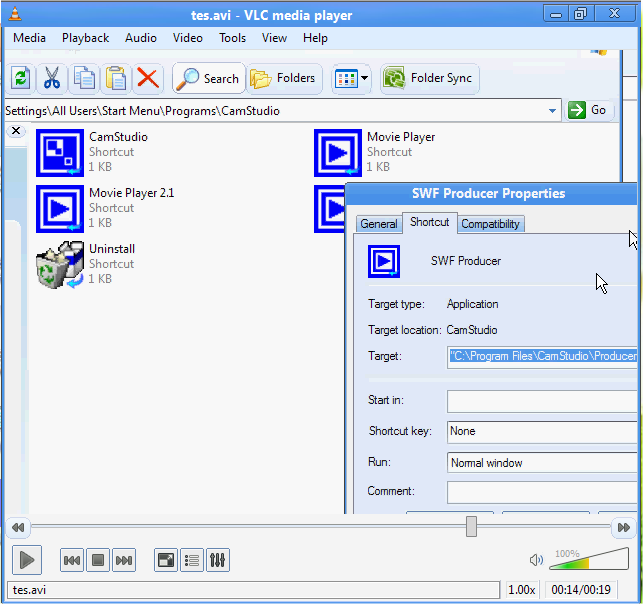The width and height of the screenshot is (643, 604).
Task: Open the Run Normal window combo box
Action: tap(542, 463)
